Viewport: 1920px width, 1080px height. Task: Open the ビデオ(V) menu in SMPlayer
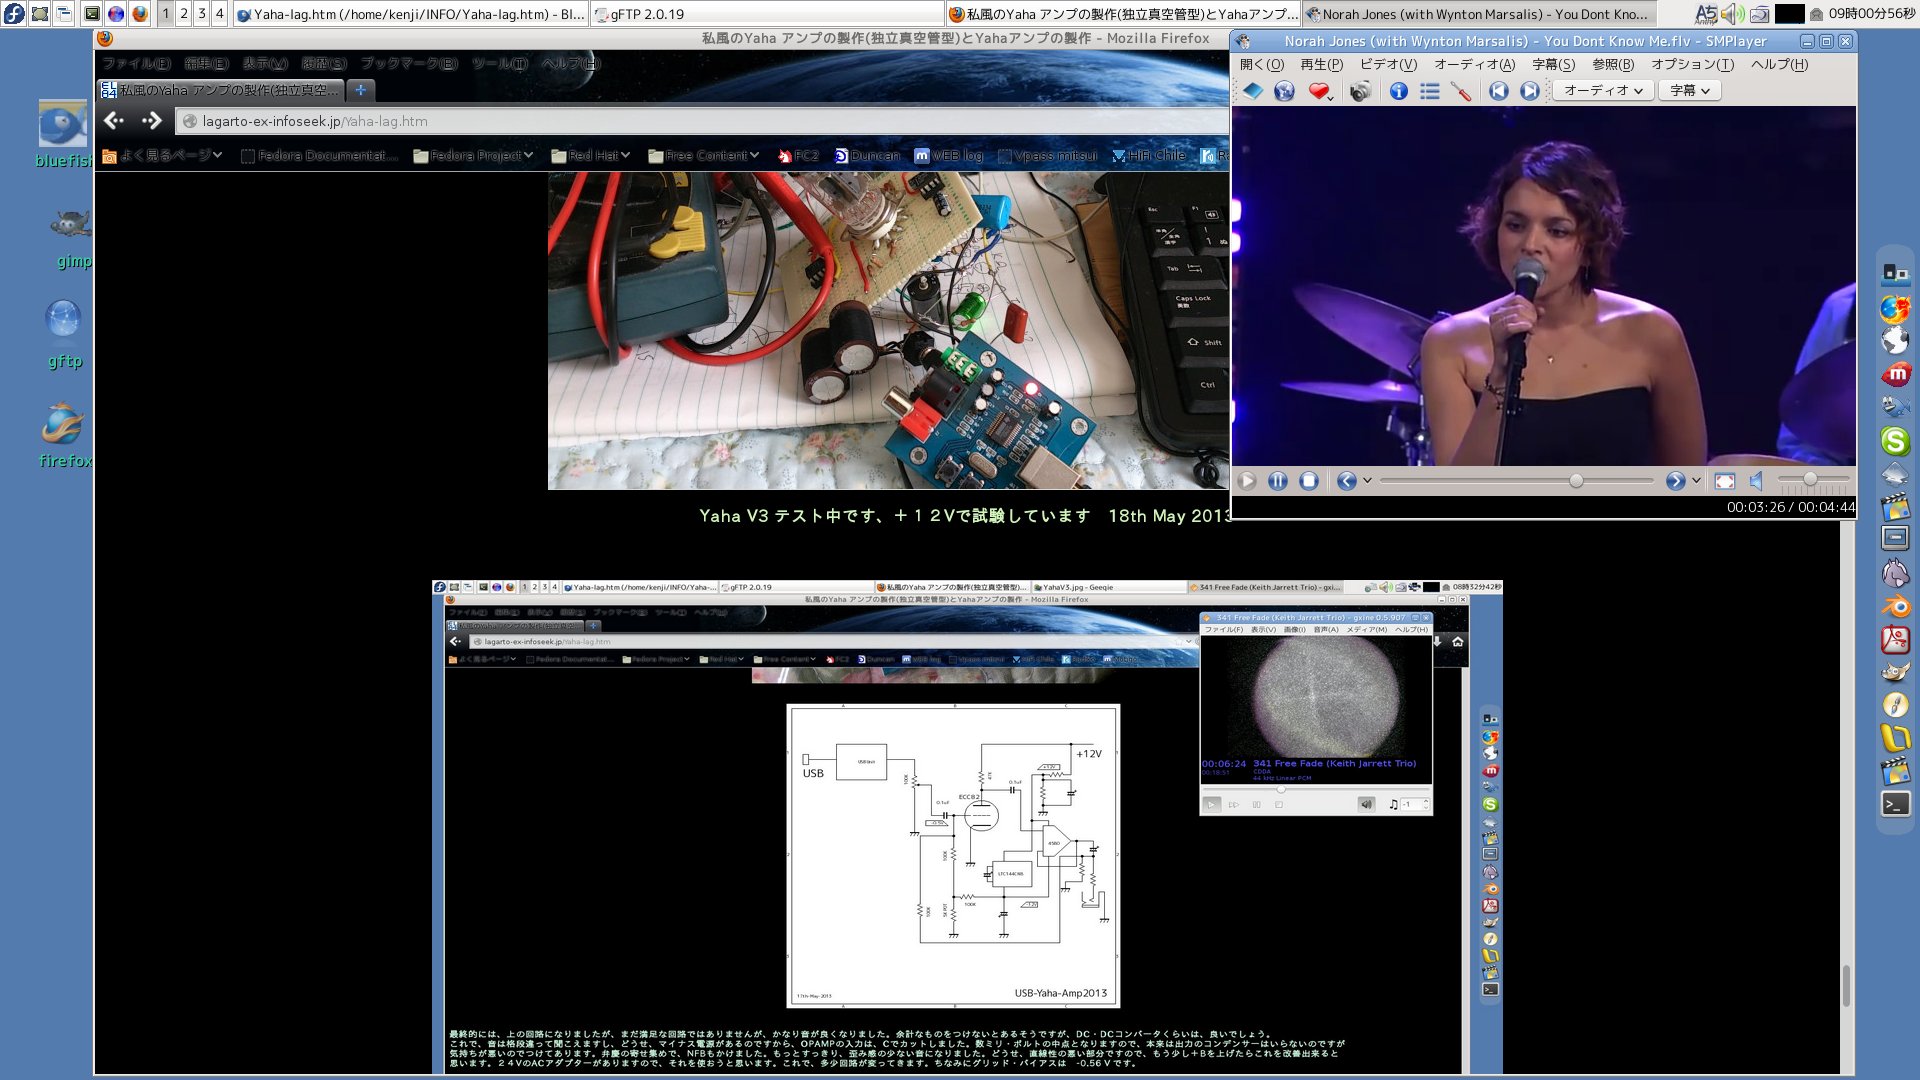(1388, 65)
